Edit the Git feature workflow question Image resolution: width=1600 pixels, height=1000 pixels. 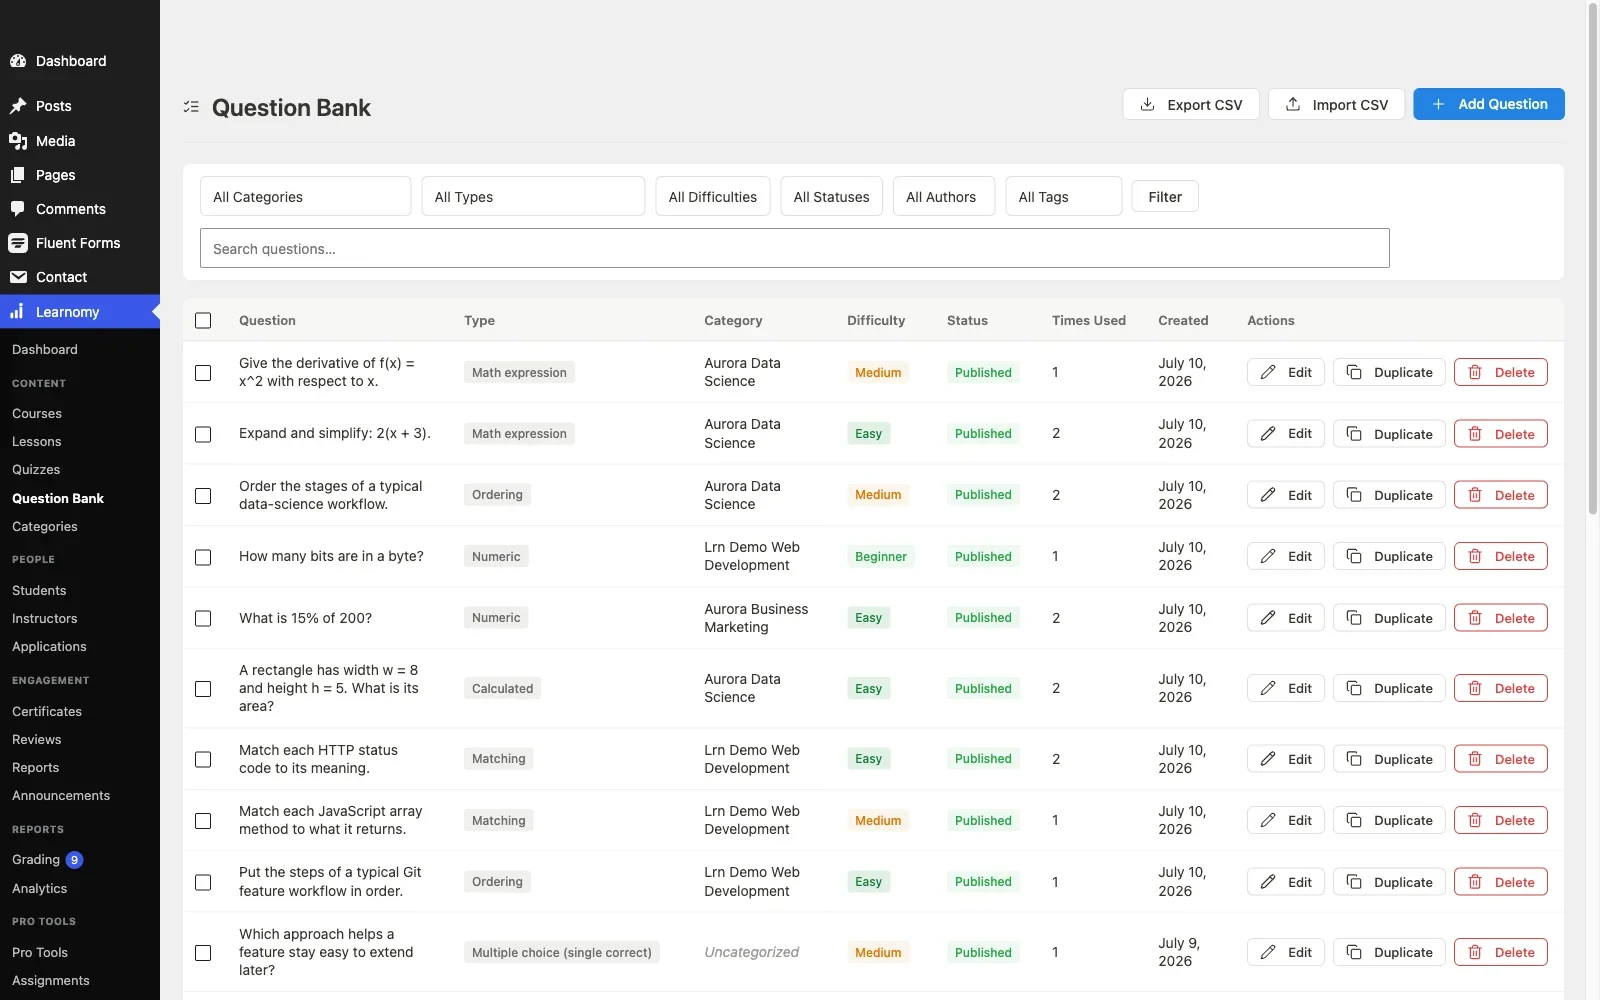click(x=1286, y=882)
